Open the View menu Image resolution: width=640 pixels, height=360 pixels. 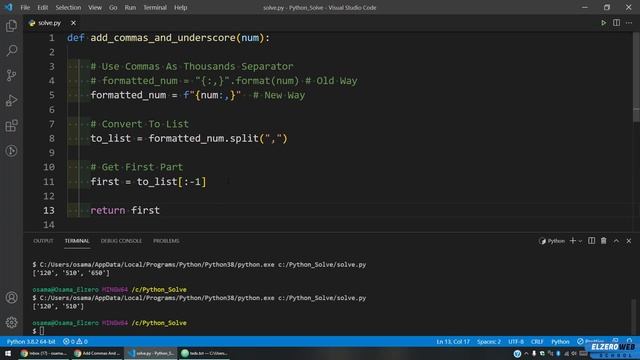coord(95,7)
